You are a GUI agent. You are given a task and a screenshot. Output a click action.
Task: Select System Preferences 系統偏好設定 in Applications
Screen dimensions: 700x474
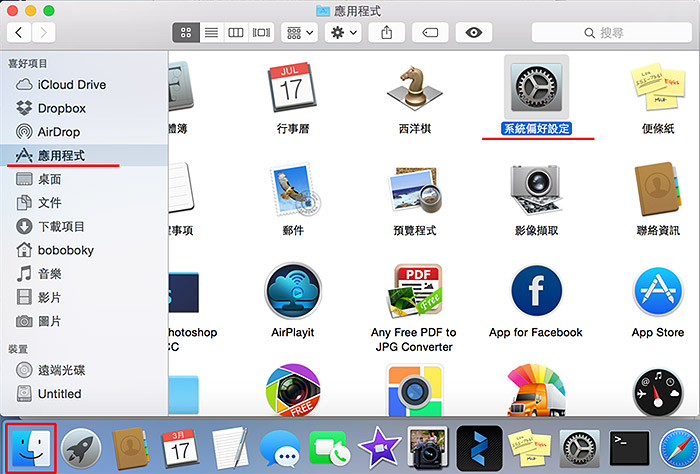(x=536, y=87)
